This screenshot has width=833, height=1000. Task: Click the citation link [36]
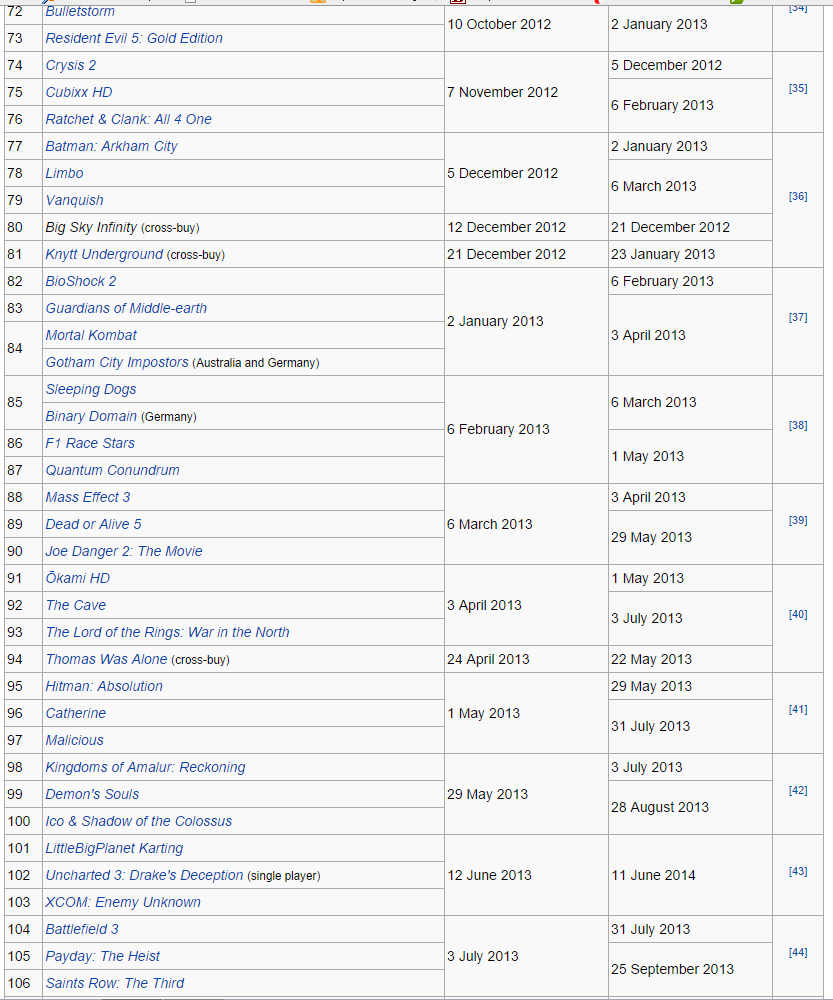[798, 196]
